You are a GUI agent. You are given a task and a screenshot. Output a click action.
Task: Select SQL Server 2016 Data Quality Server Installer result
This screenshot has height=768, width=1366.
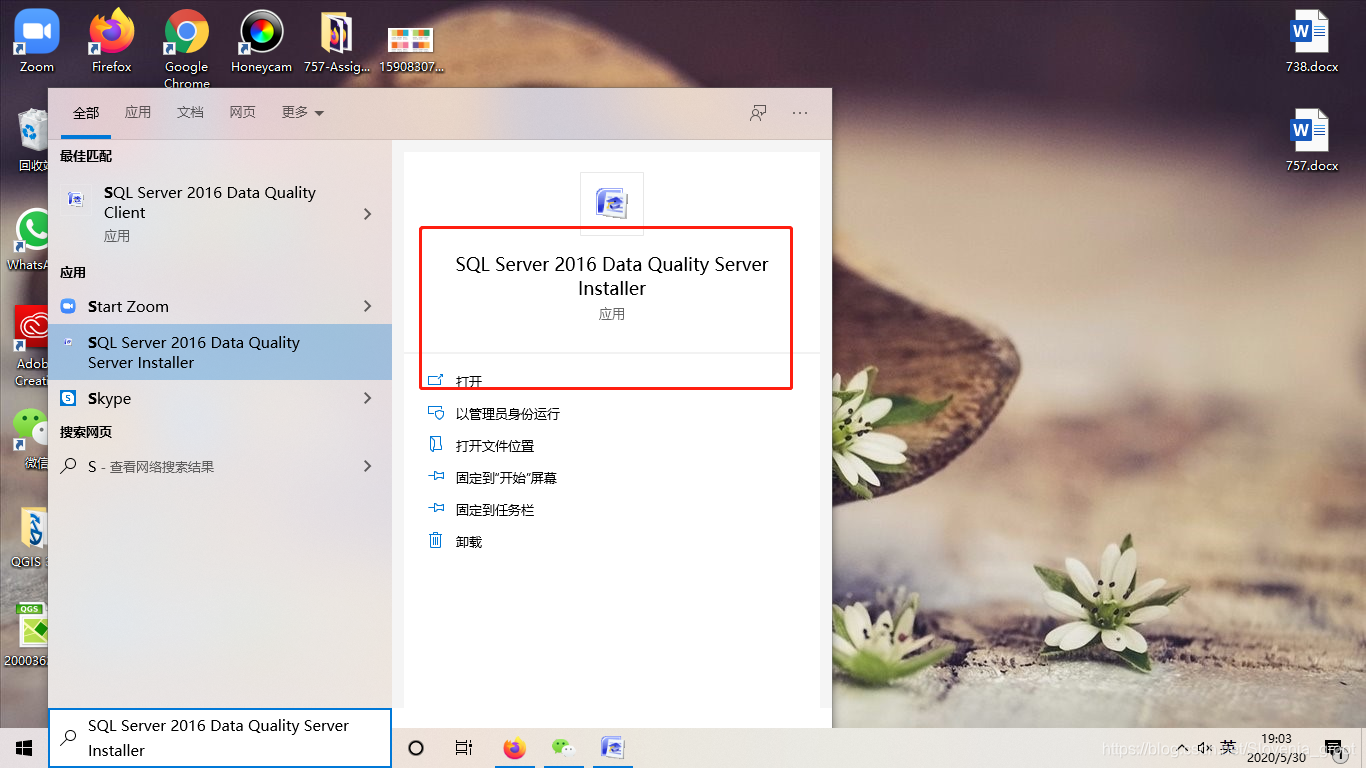(220, 352)
